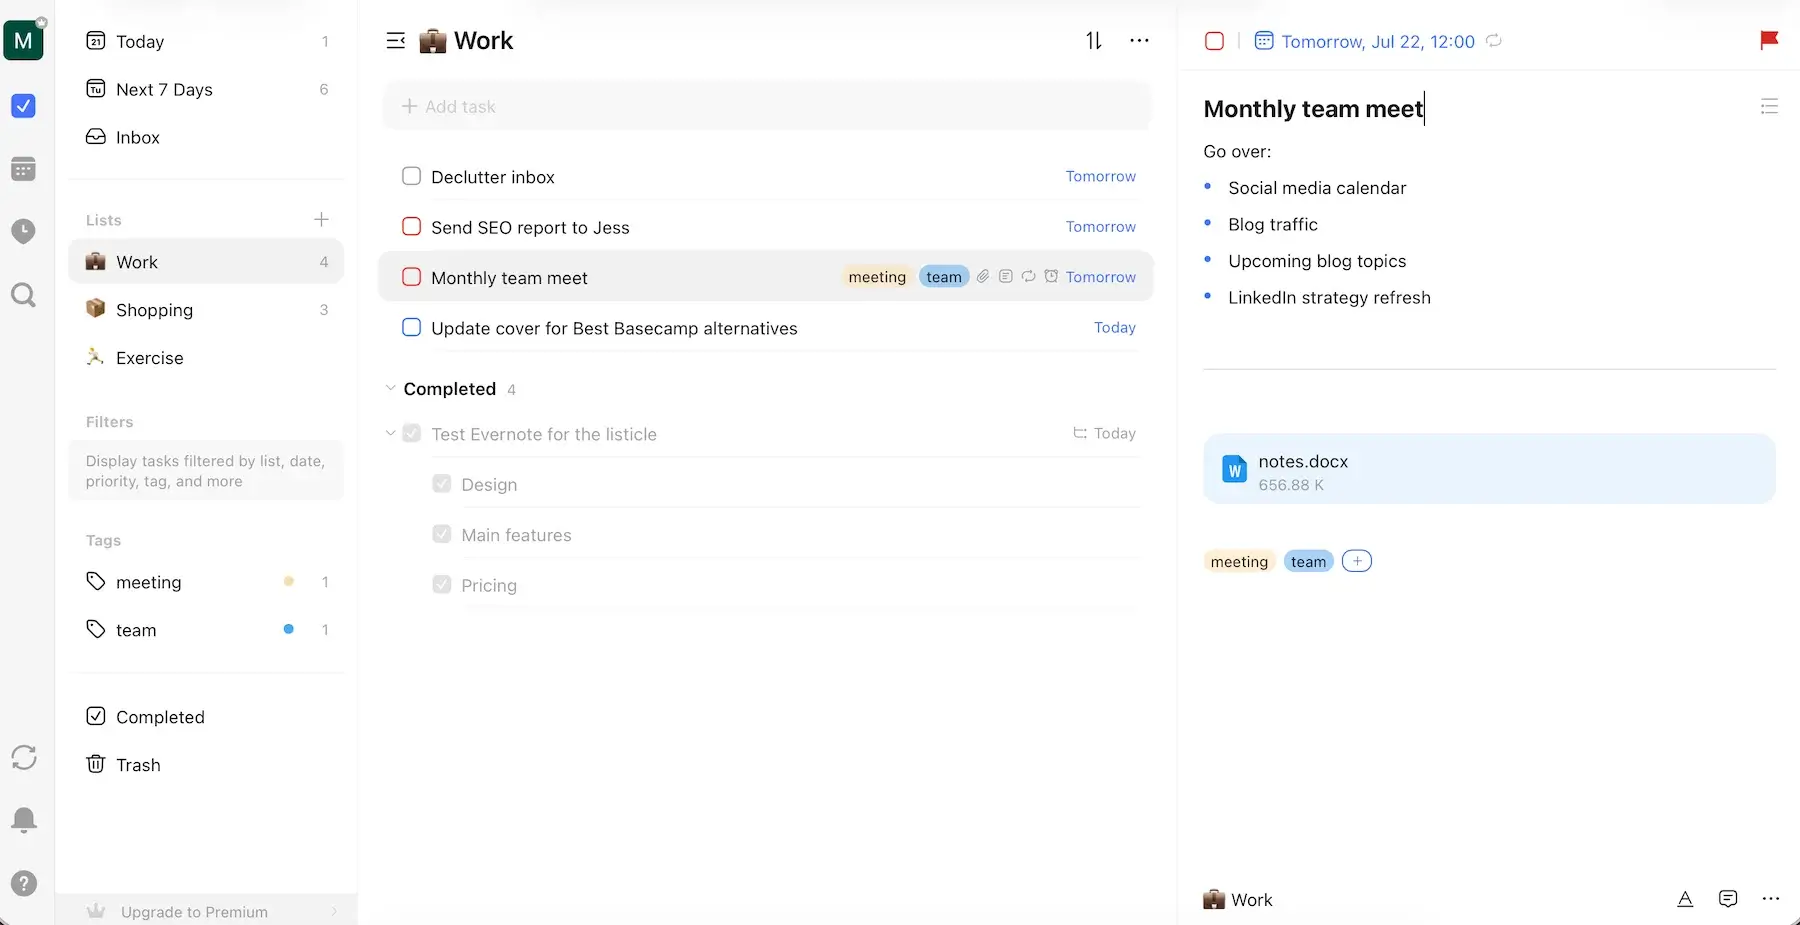Click the Sync icon in sidebar
This screenshot has width=1800, height=925.
click(x=24, y=757)
